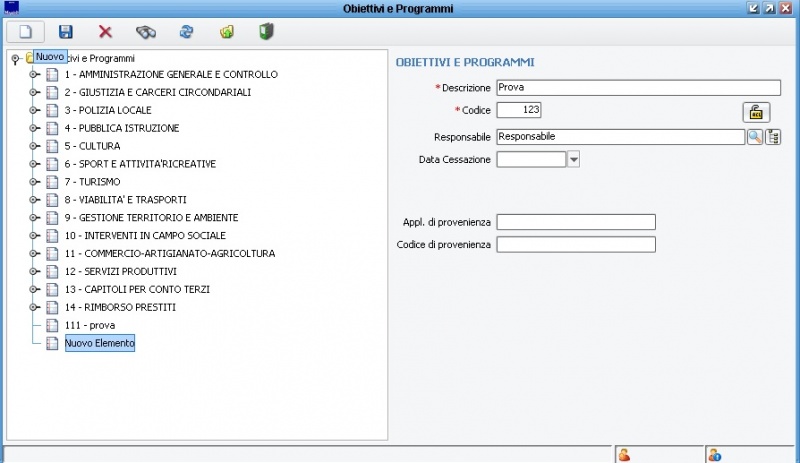Click the Nuovo (new document) toolbar icon
The image size is (800, 463).
click(x=26, y=32)
